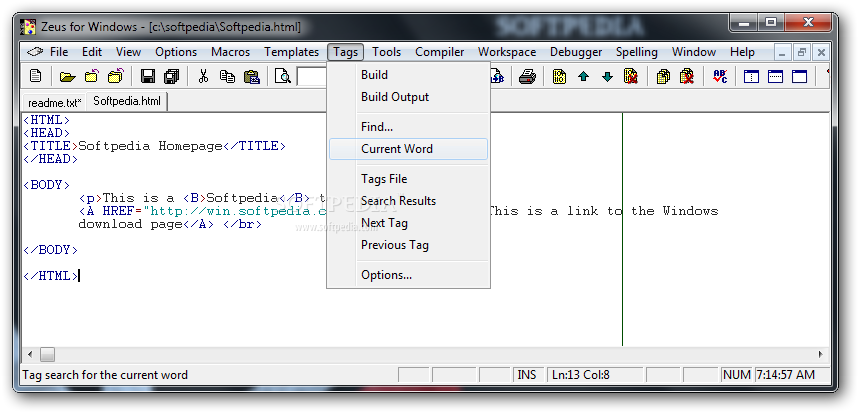The width and height of the screenshot is (859, 413).
Task: Open the Edit menu
Action: 92,52
